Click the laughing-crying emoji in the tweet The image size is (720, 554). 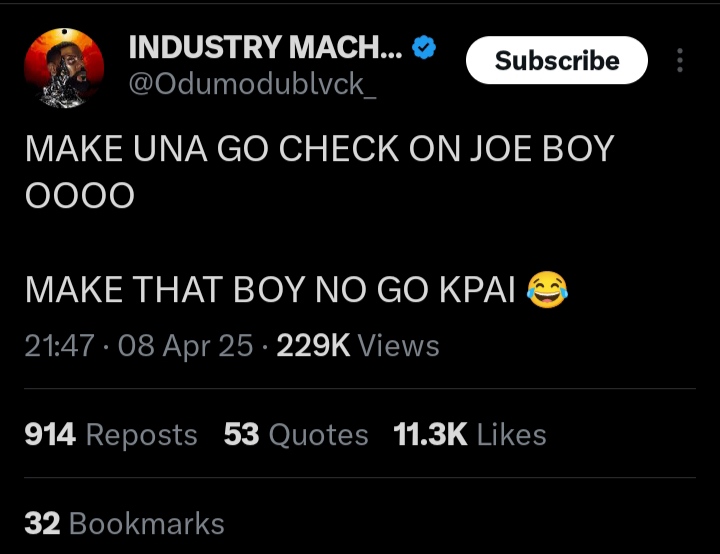coord(545,291)
